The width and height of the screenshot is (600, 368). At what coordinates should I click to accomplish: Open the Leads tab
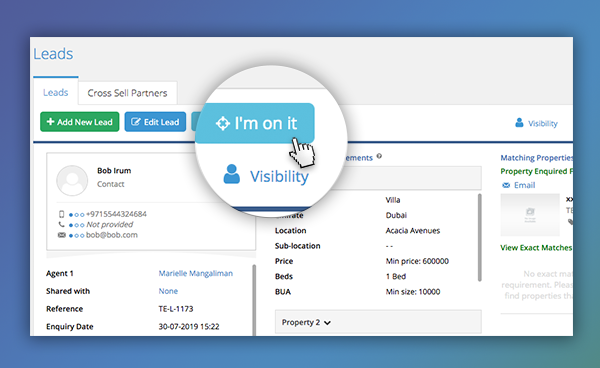[x=55, y=92]
